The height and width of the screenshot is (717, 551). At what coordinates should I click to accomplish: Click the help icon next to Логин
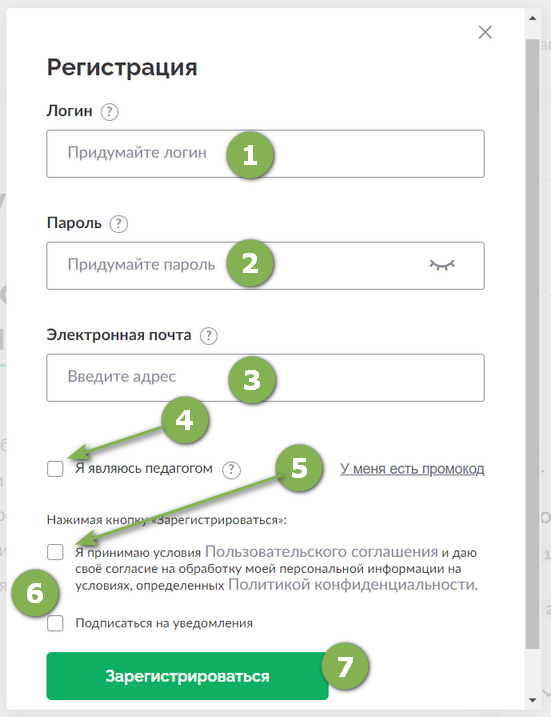point(109,112)
